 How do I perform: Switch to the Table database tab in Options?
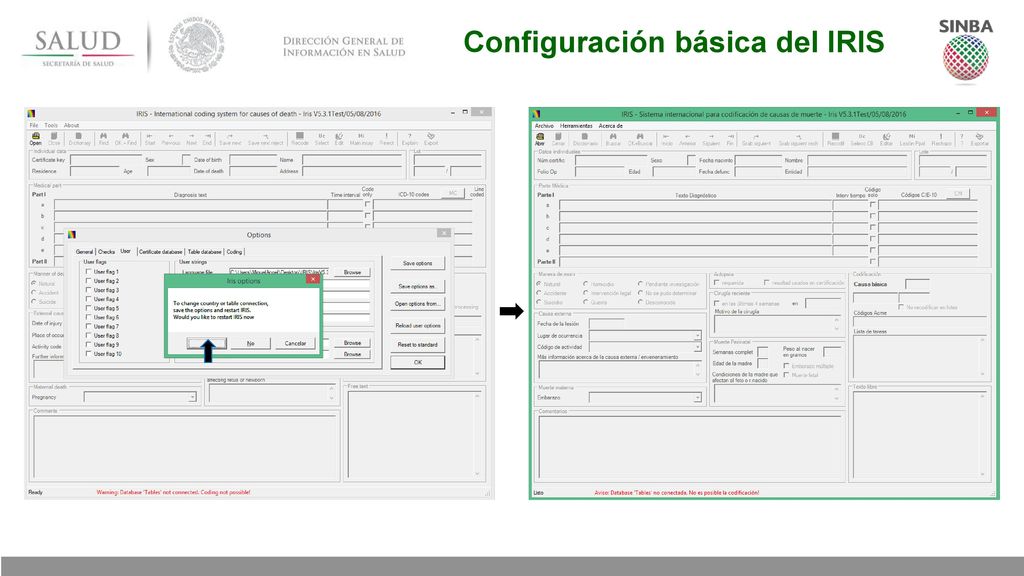pos(204,251)
